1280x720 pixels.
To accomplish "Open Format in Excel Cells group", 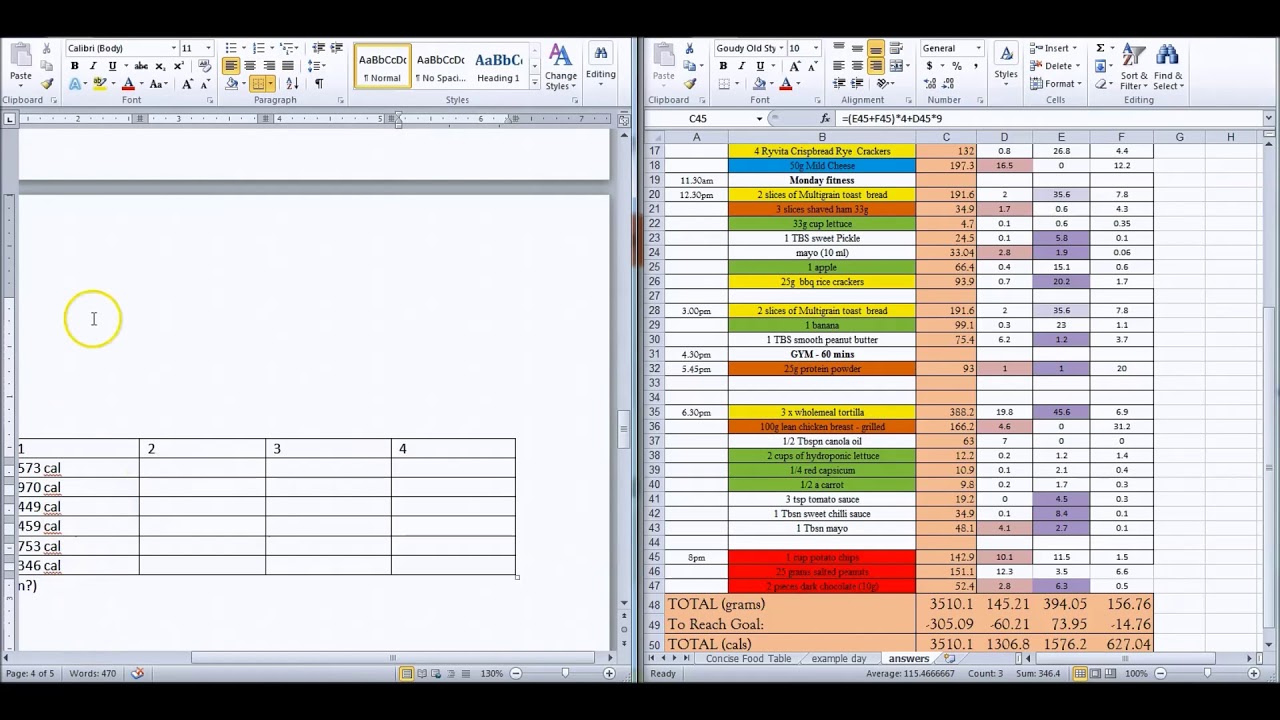I will coord(1055,84).
